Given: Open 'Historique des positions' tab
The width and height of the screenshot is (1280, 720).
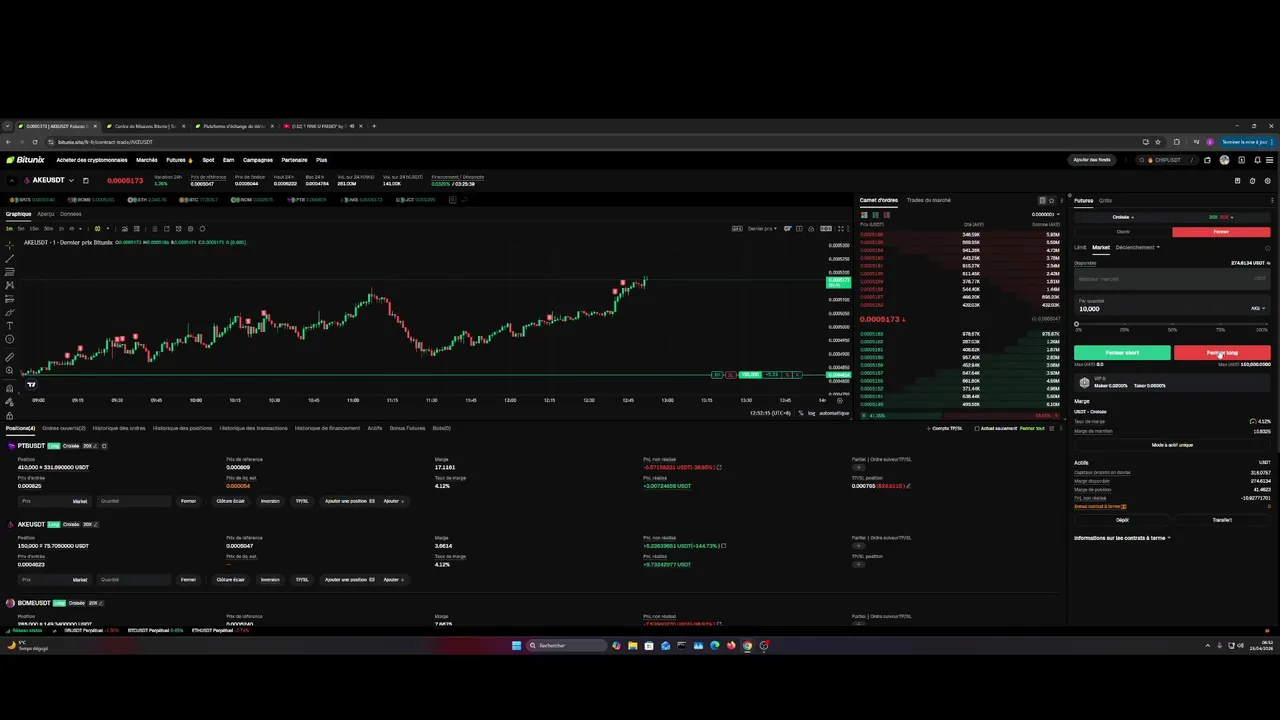Looking at the screenshot, I should point(182,428).
